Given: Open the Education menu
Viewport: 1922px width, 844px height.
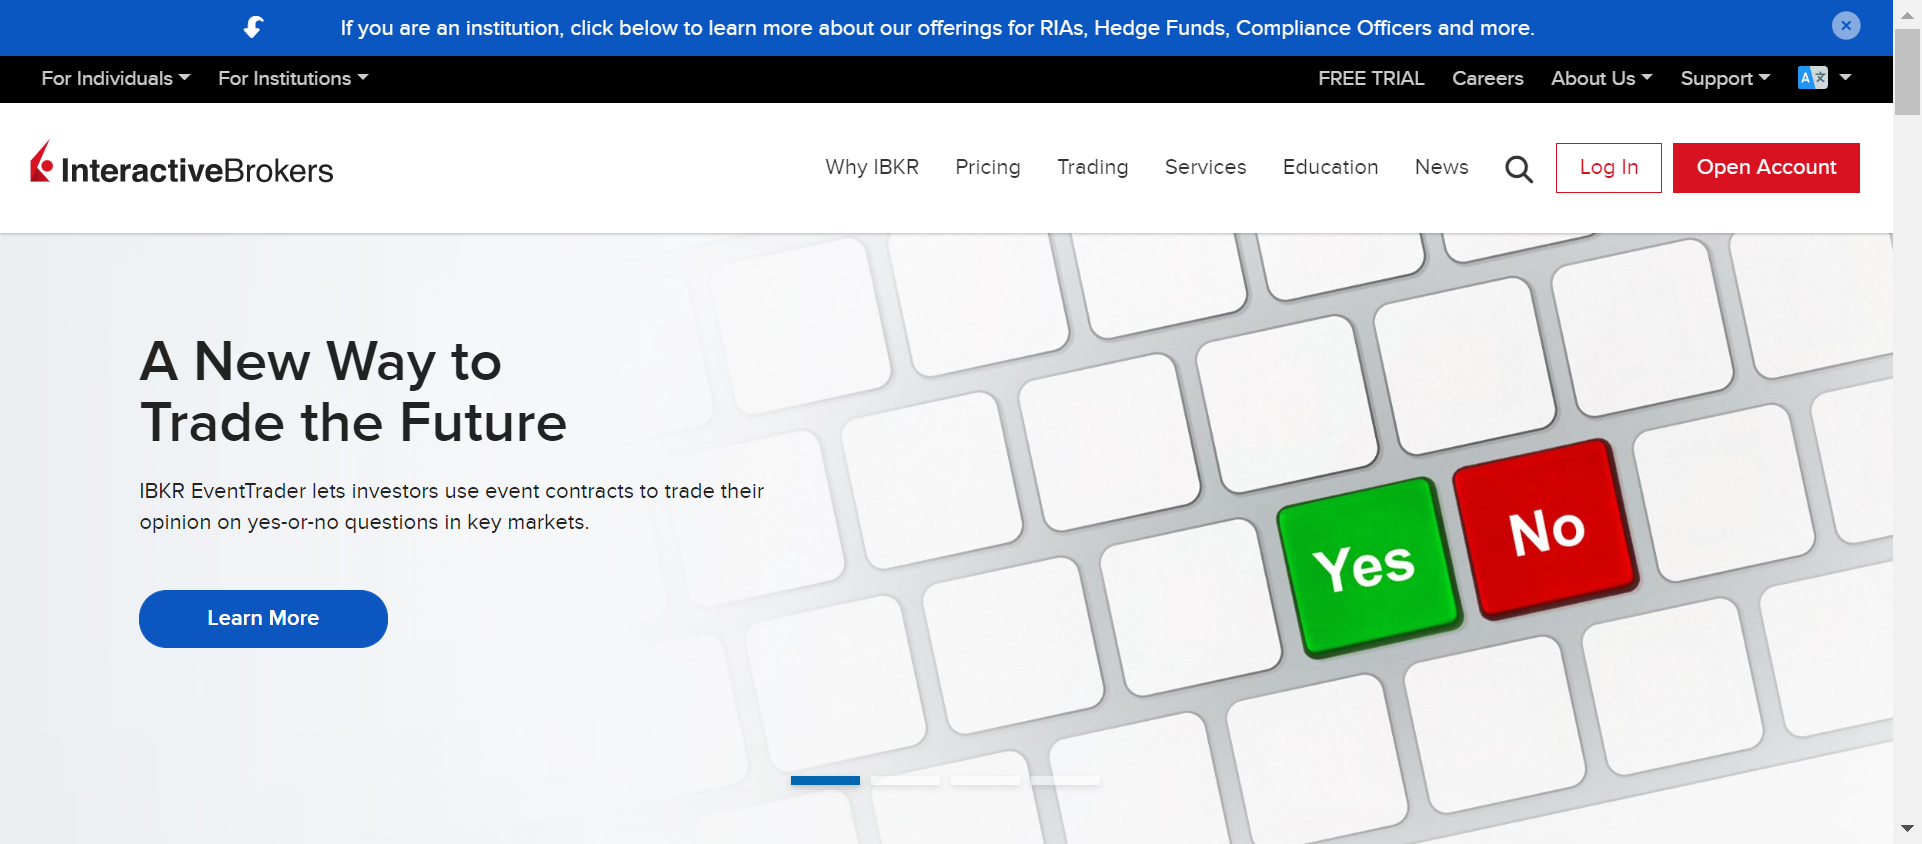Looking at the screenshot, I should [1331, 167].
